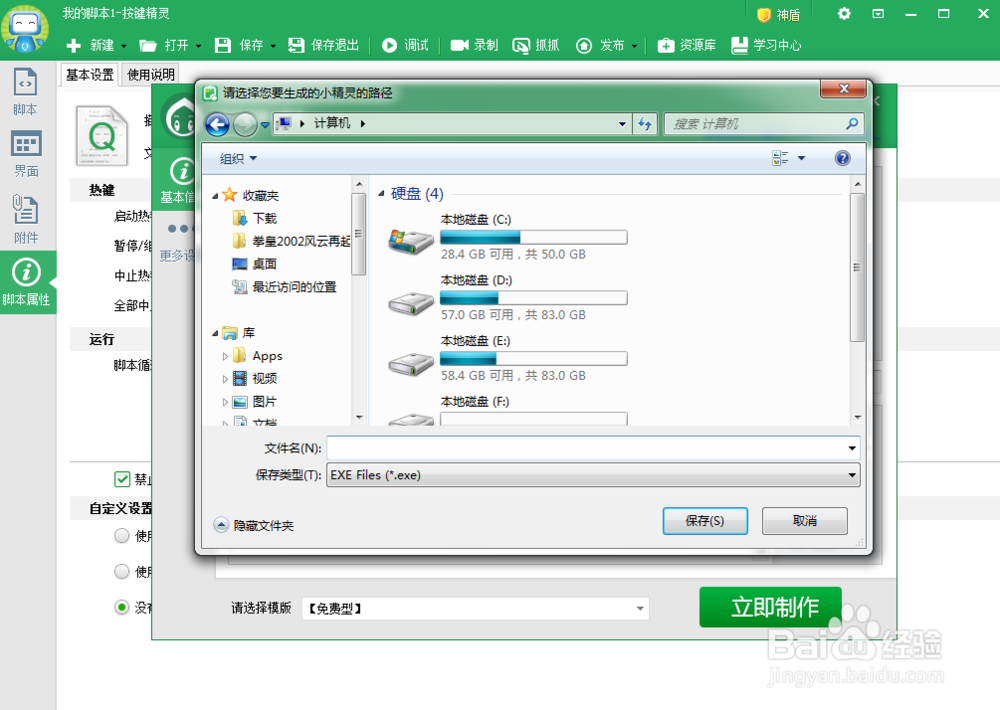Expand the 视频 library node

224,379
